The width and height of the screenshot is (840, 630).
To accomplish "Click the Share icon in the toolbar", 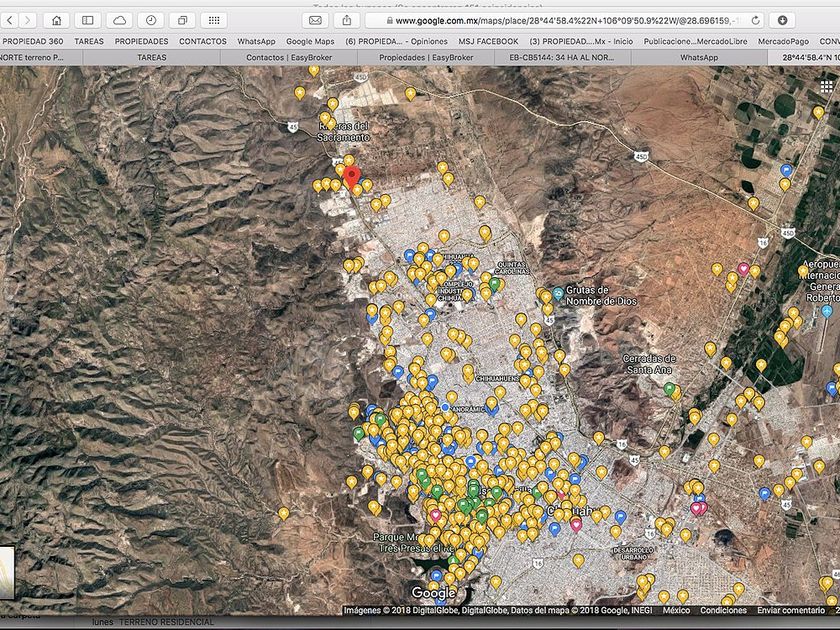I will pos(347,20).
